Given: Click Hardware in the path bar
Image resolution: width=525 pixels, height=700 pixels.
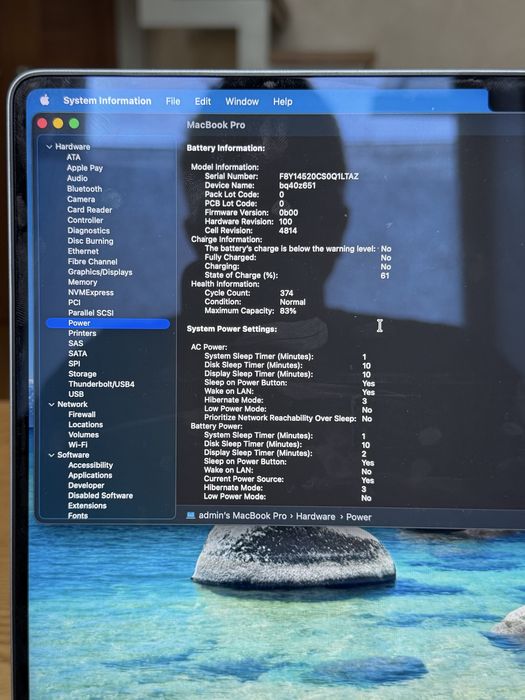Looking at the screenshot, I should 316,517.
